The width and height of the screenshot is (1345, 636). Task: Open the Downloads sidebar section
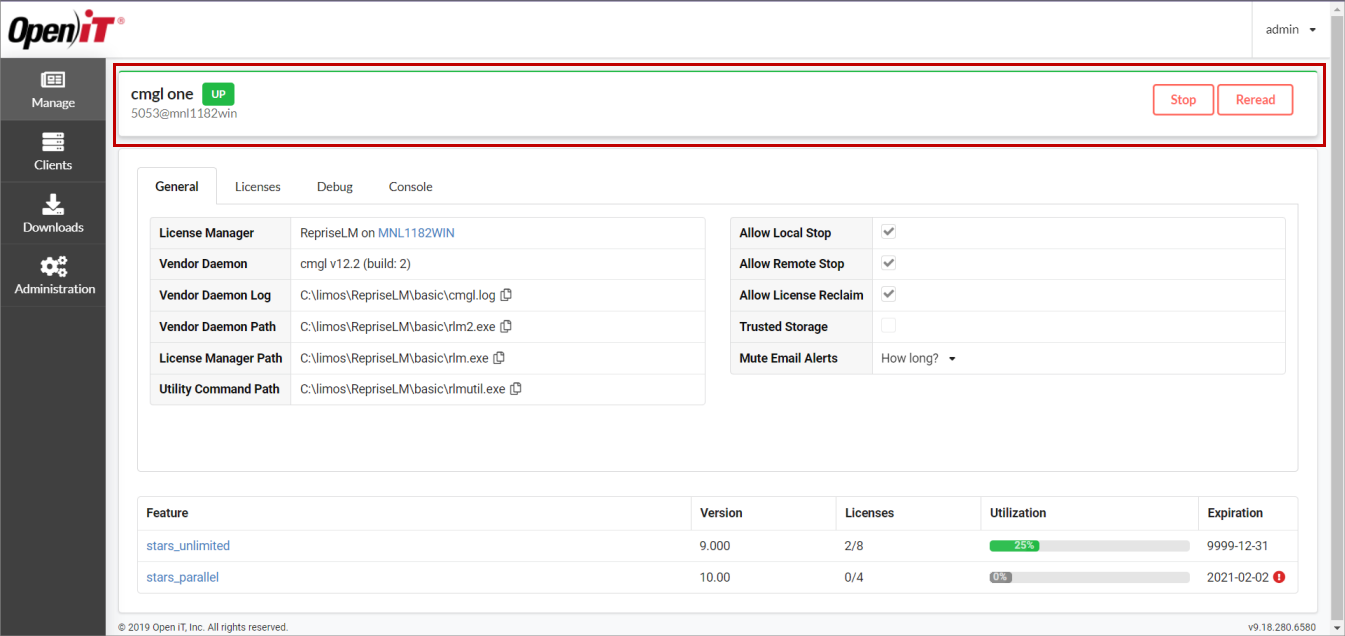click(x=53, y=214)
